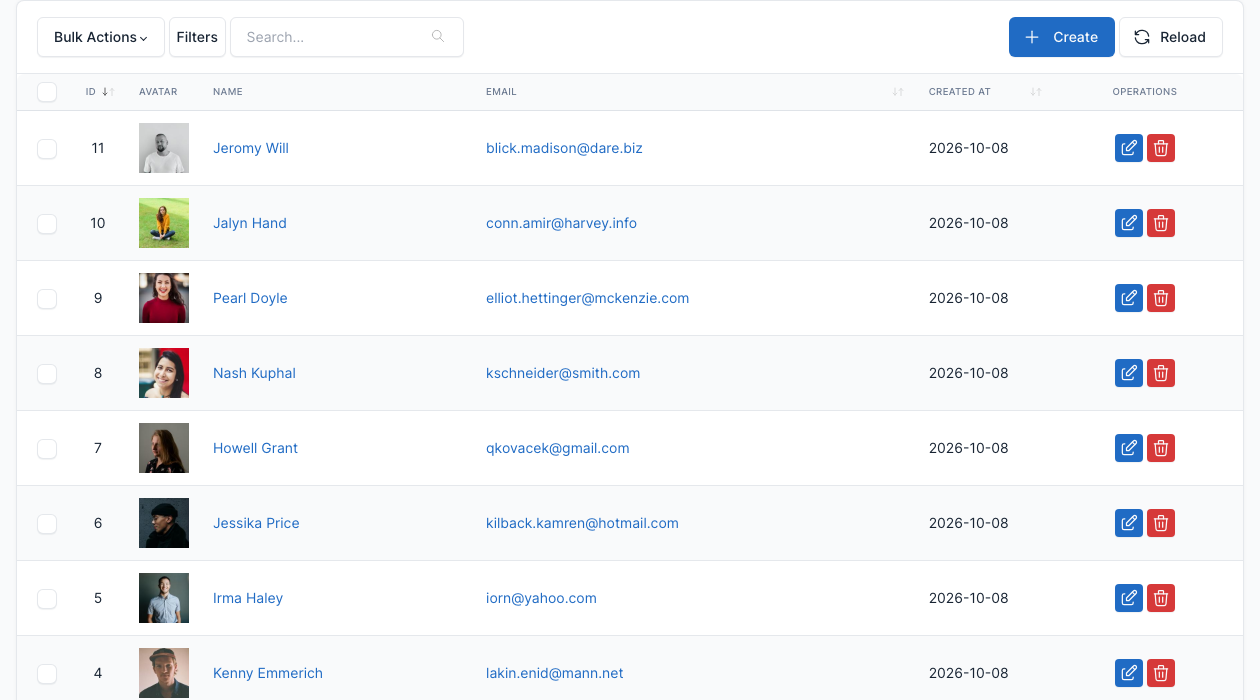Click email kschneider@smith.com
The height and width of the screenshot is (700, 1260).
(563, 373)
